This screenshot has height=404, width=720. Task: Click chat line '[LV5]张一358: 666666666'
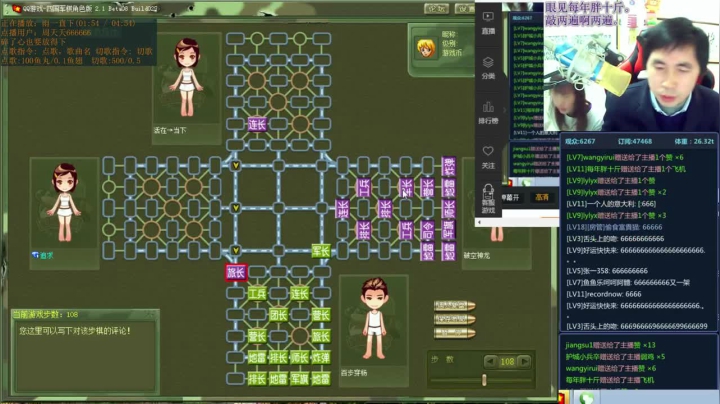click(607, 271)
